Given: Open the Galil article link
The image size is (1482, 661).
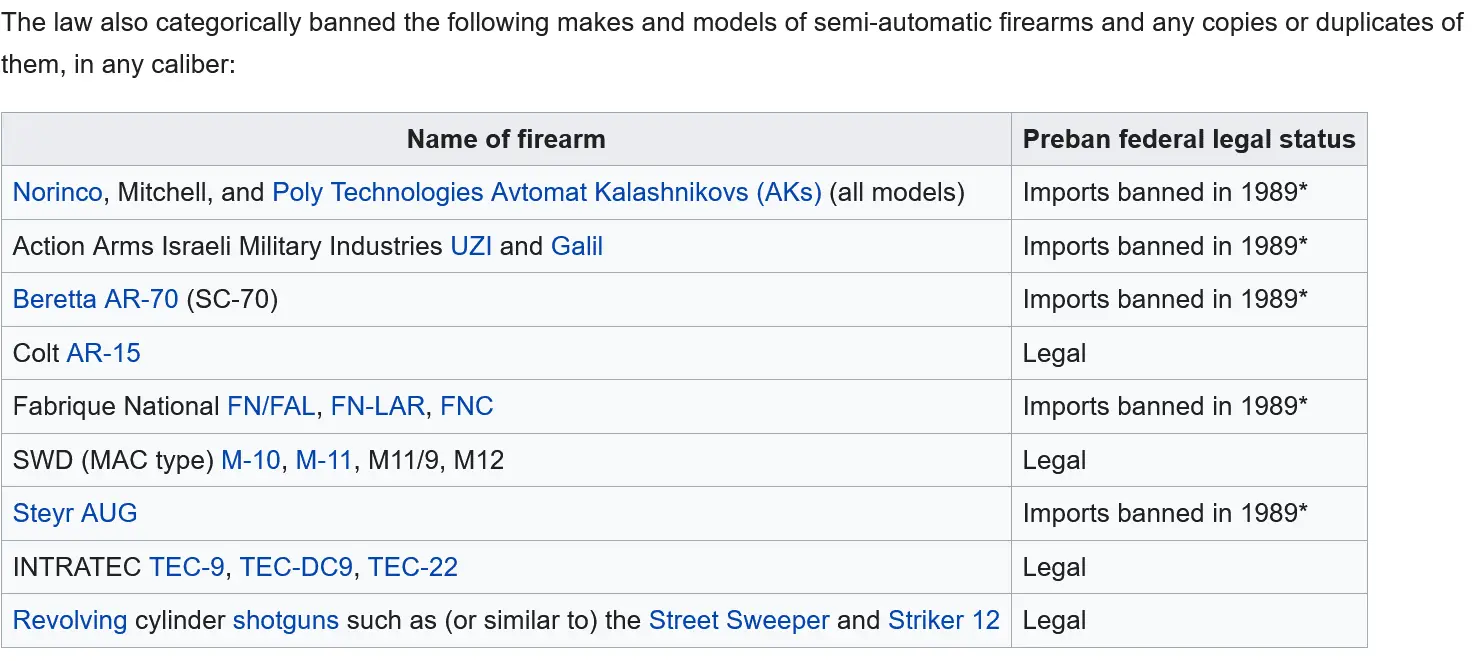Looking at the screenshot, I should pos(577,246).
